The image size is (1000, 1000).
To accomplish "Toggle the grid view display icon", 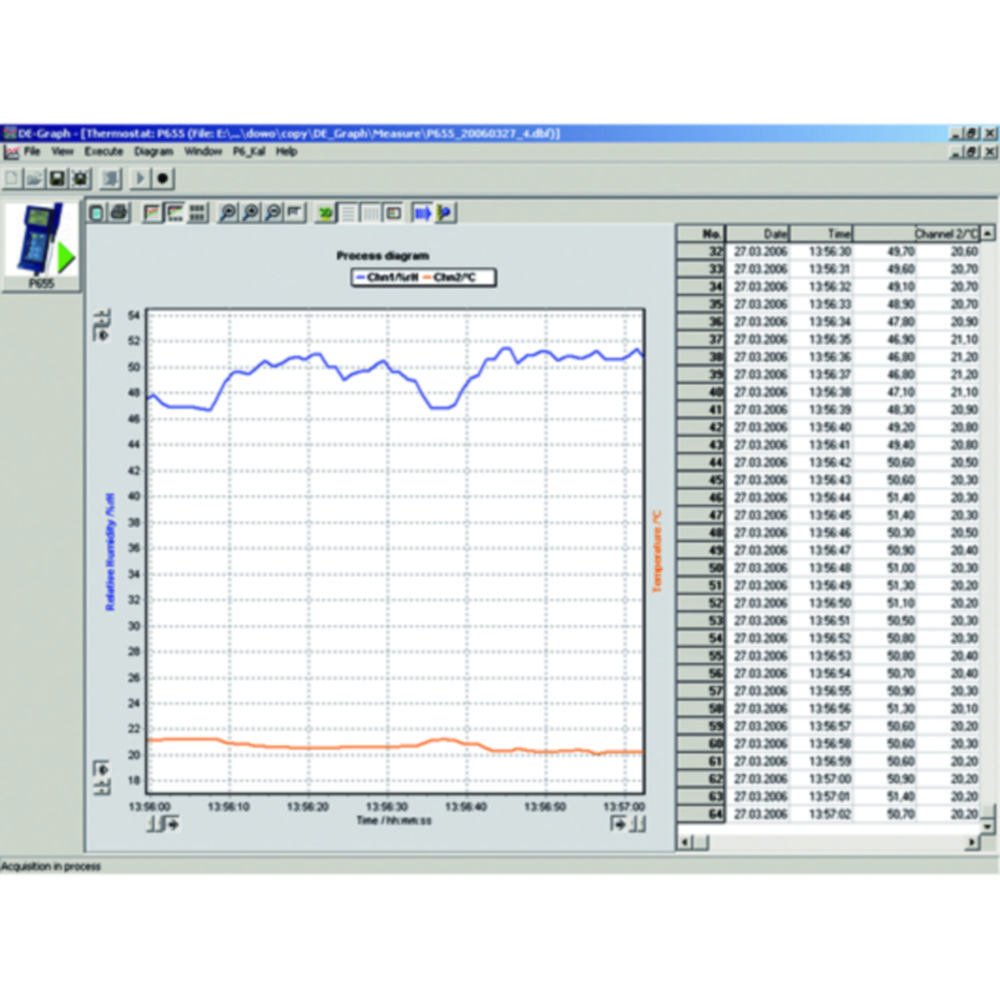I will click(x=369, y=212).
